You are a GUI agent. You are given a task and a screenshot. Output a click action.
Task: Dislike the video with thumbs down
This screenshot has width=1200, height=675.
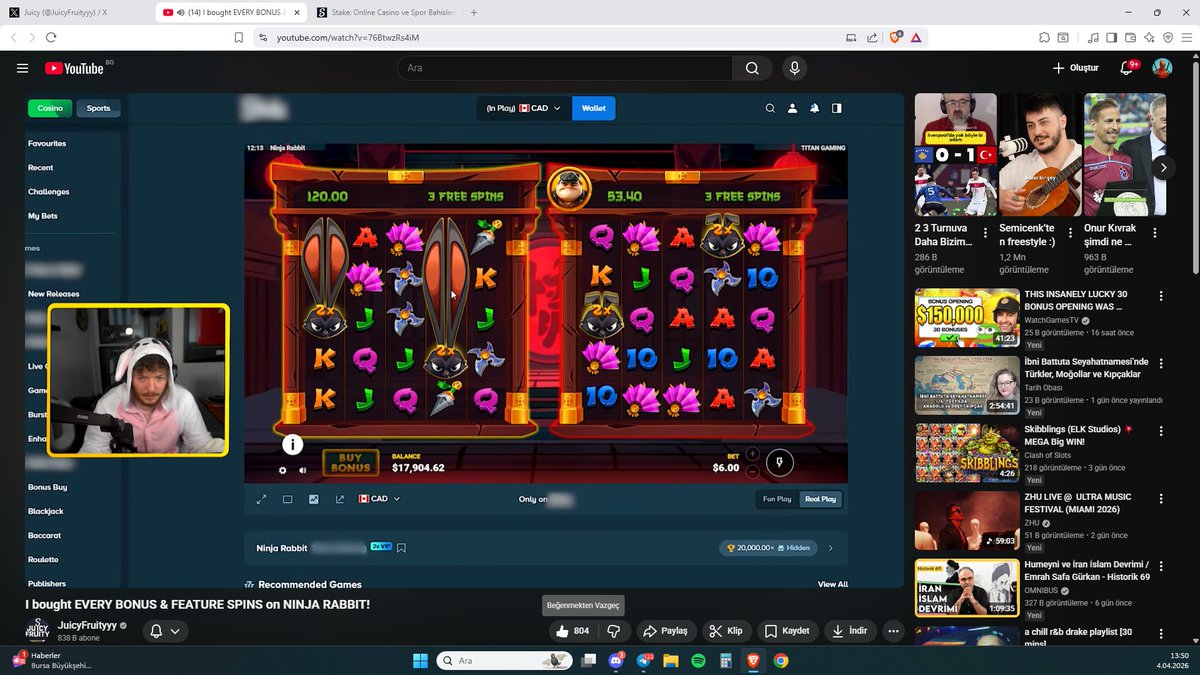coord(614,631)
